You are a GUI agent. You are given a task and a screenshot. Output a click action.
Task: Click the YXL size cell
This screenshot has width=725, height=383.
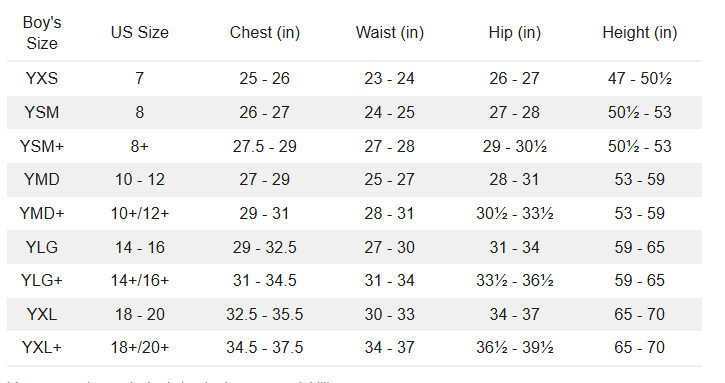(x=42, y=314)
